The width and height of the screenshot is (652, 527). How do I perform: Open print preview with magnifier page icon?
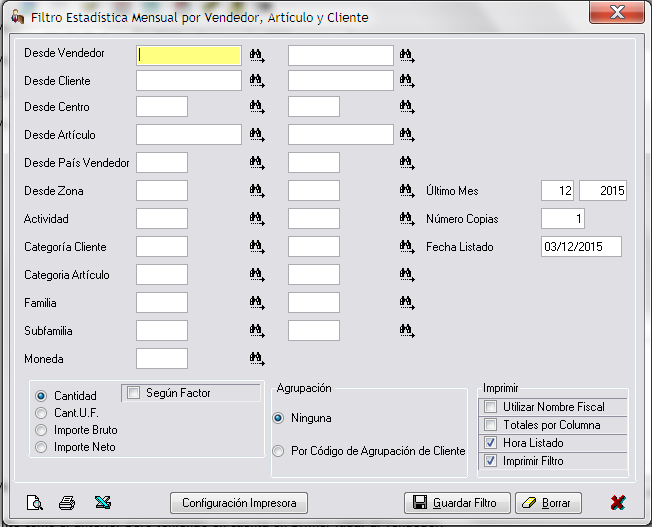click(35, 502)
